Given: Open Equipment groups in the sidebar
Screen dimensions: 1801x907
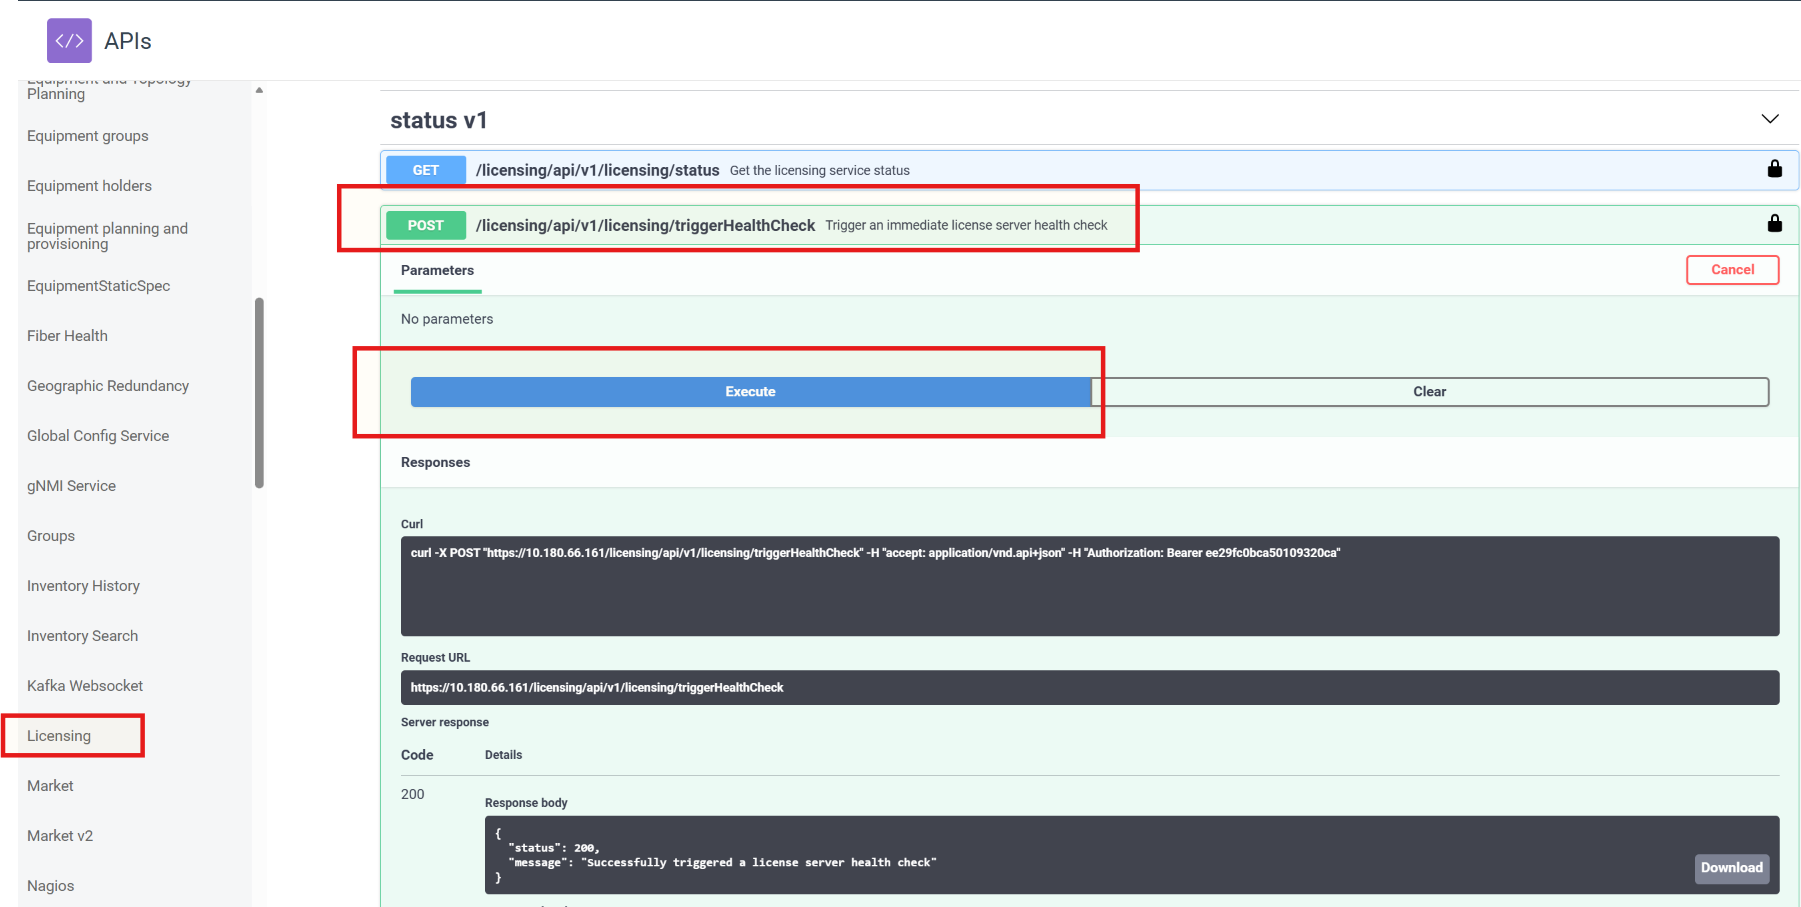Looking at the screenshot, I should (x=88, y=136).
